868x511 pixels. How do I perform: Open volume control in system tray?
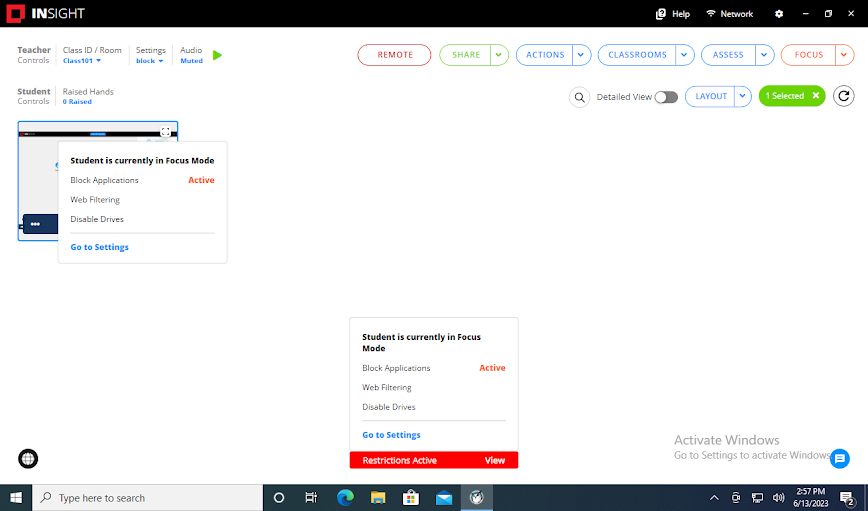(778, 498)
